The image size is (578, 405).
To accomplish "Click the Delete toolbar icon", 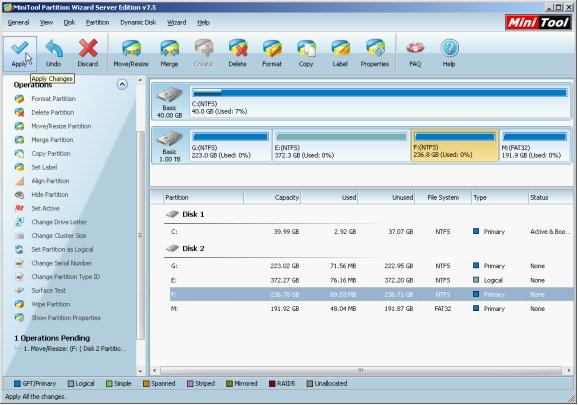I will 237,53.
